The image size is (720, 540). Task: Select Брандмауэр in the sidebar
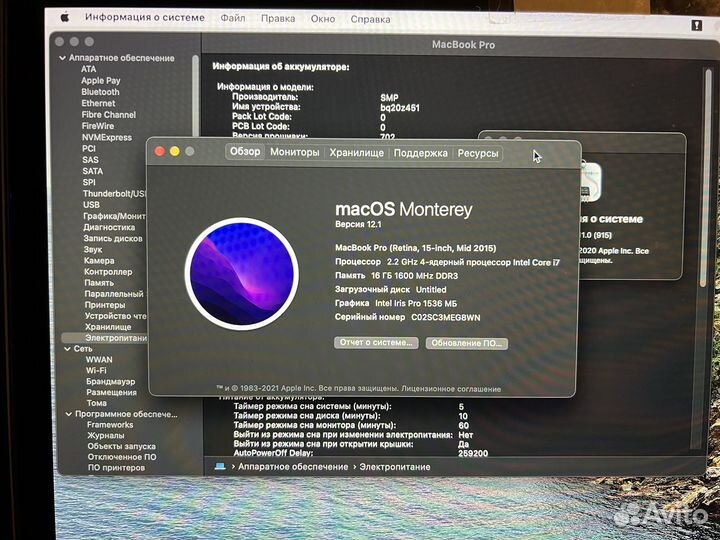pos(111,382)
